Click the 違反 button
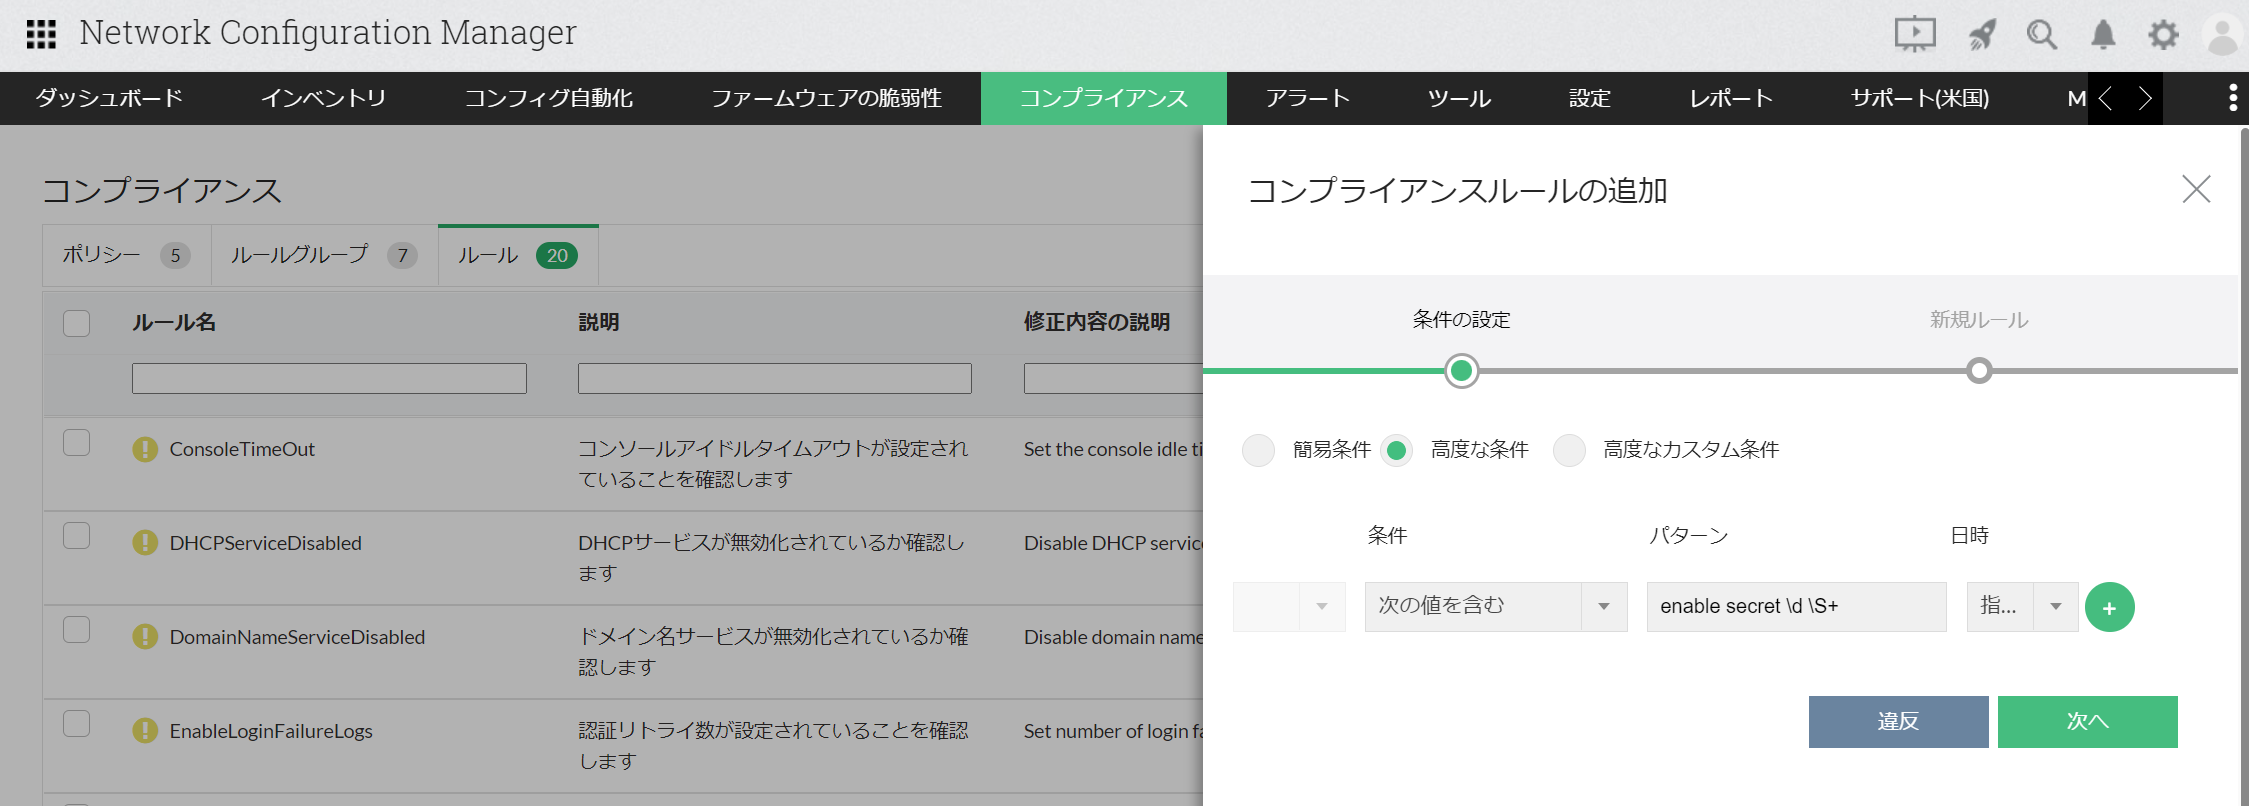This screenshot has width=2249, height=806. coord(1897,721)
